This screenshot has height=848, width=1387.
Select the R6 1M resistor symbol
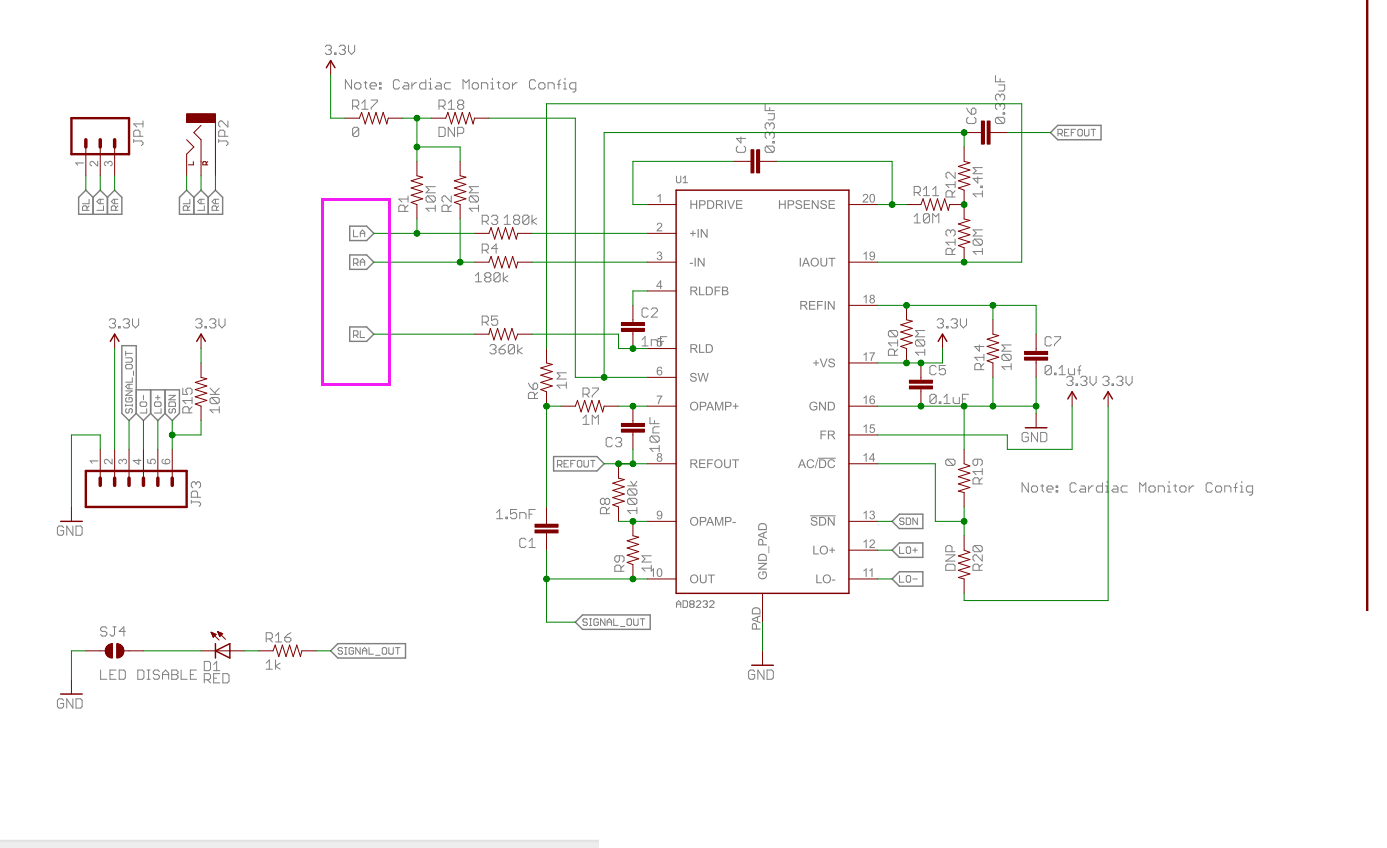point(547,377)
